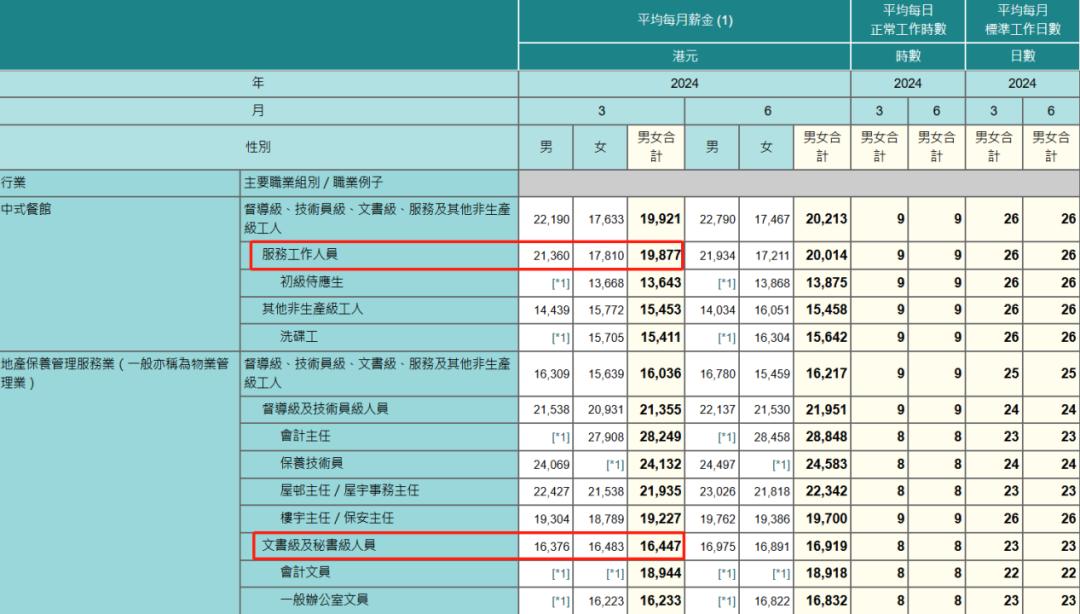Click the value 17,810
The height and width of the screenshot is (614, 1080).
[x=606, y=256]
